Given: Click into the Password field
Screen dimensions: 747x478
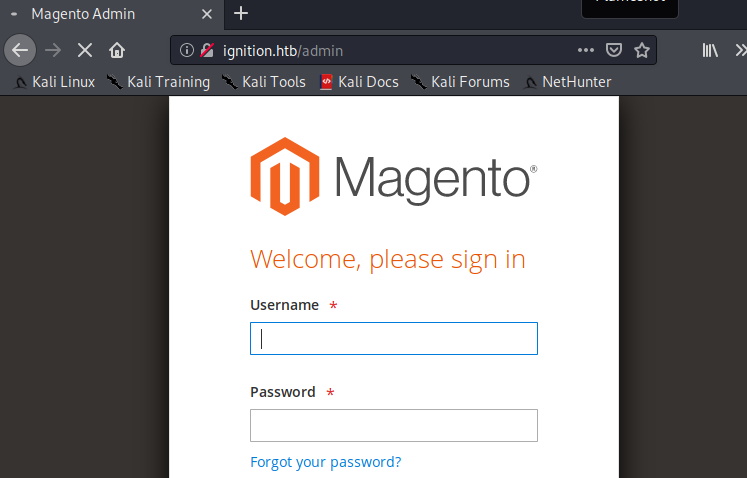Looking at the screenshot, I should pyautogui.click(x=393, y=425).
